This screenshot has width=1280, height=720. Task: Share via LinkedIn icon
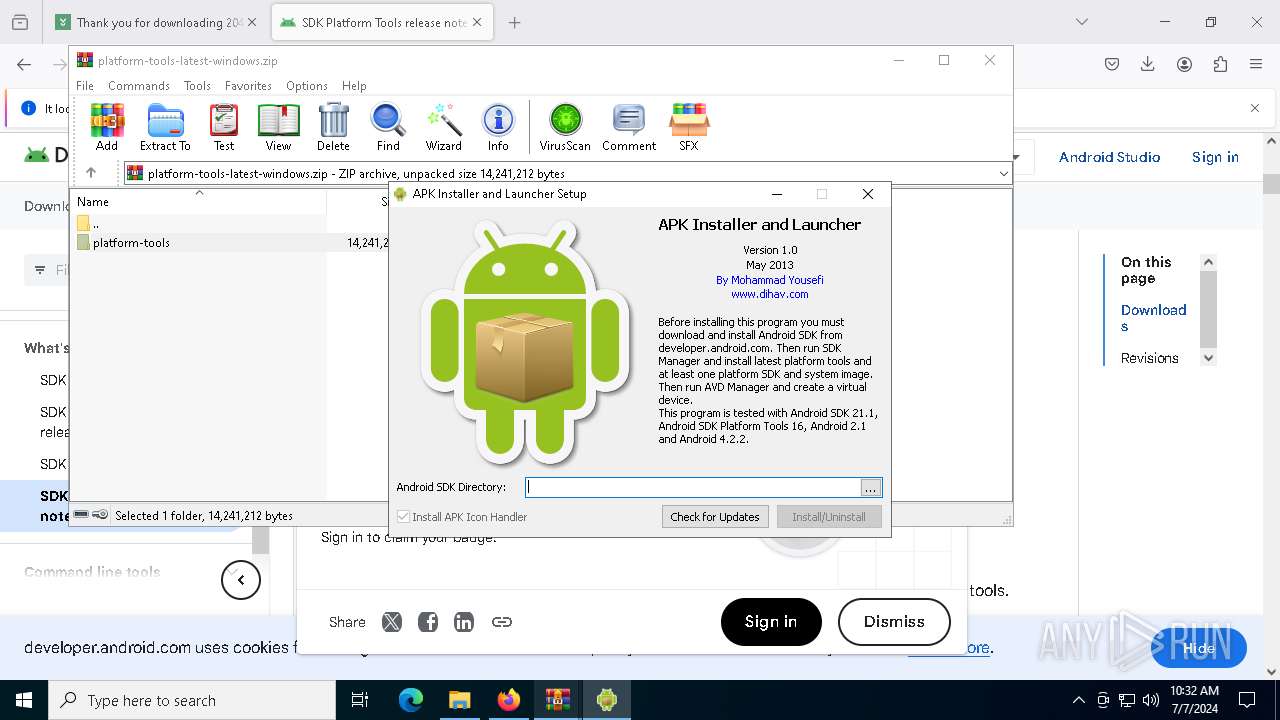click(464, 622)
